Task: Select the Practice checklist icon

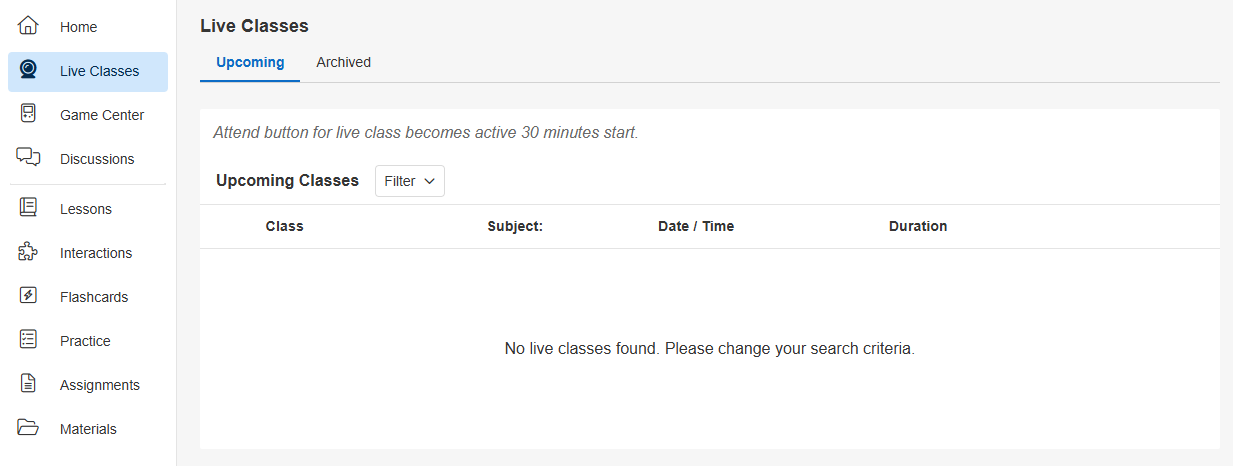Action: click(x=28, y=340)
